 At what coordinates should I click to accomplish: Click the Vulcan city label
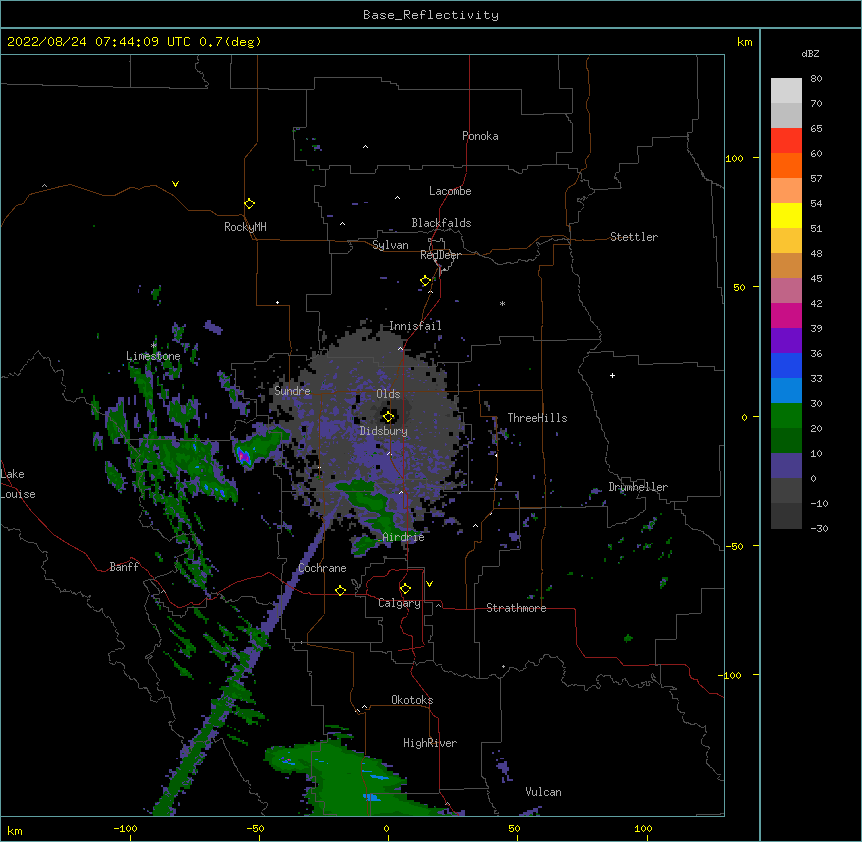543,792
